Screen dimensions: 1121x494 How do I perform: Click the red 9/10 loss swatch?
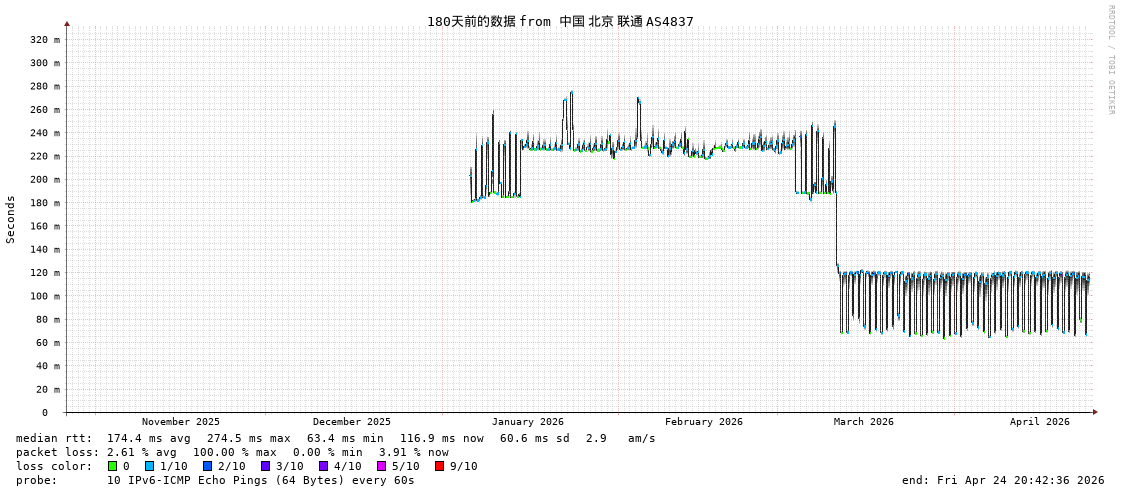tap(440, 466)
